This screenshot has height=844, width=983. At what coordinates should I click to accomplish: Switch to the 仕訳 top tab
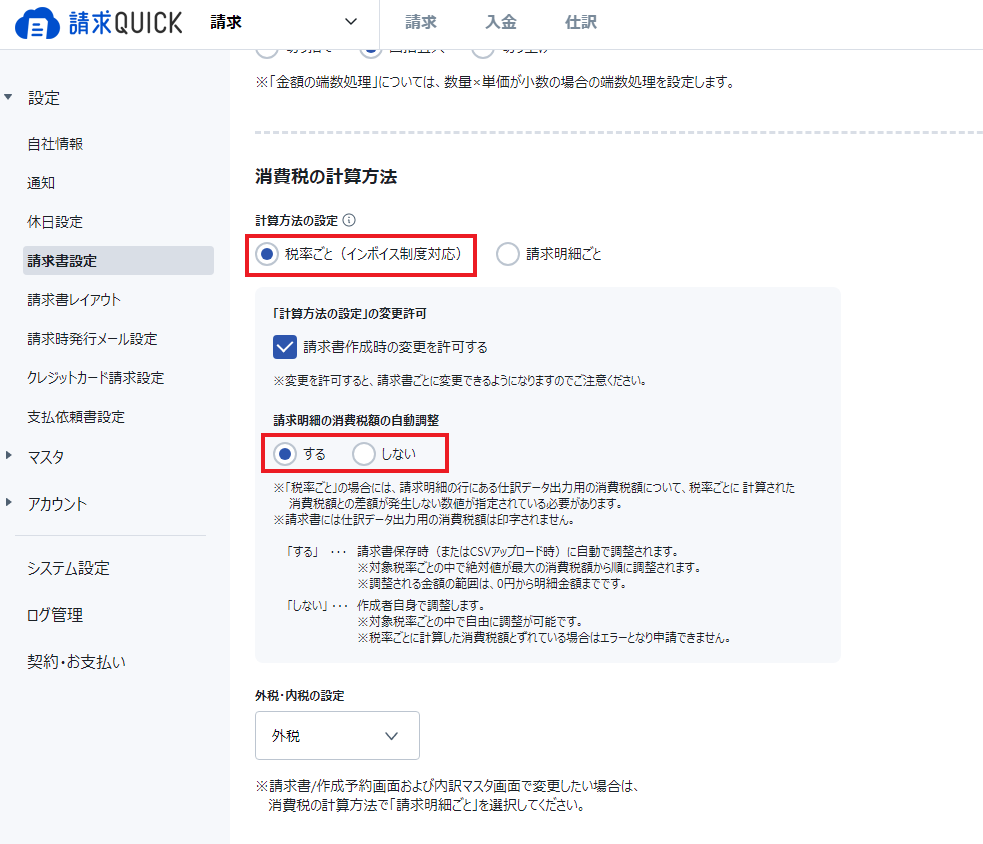pyautogui.click(x=581, y=23)
